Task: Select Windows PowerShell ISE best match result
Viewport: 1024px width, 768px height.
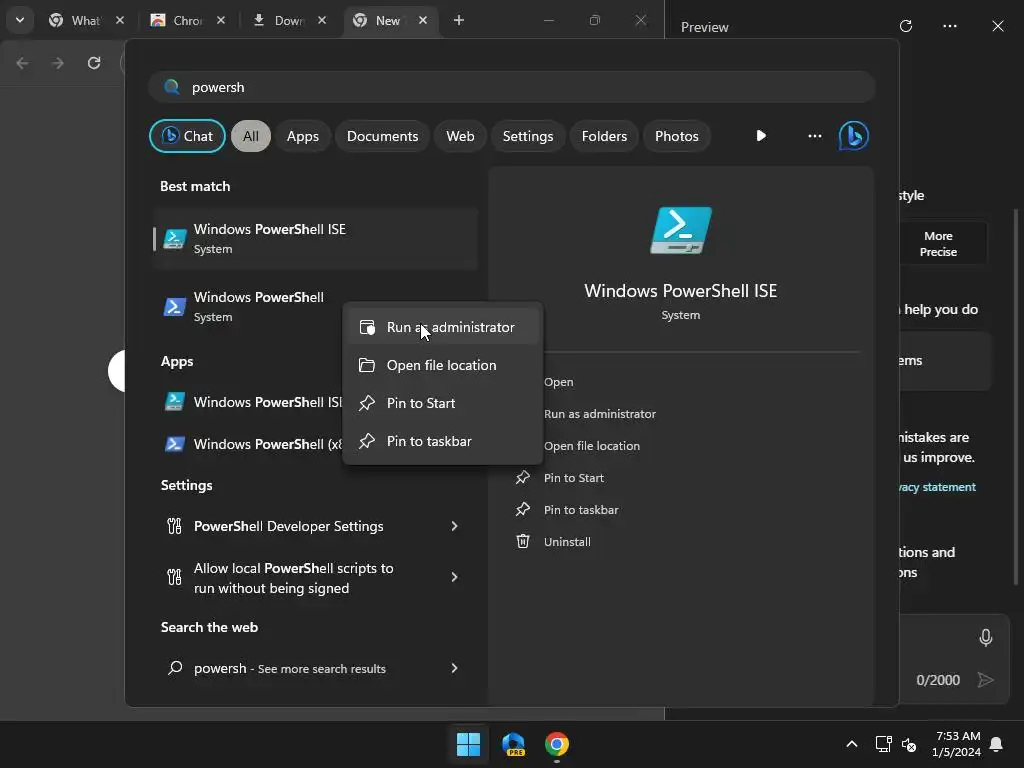Action: pyautogui.click(x=315, y=238)
